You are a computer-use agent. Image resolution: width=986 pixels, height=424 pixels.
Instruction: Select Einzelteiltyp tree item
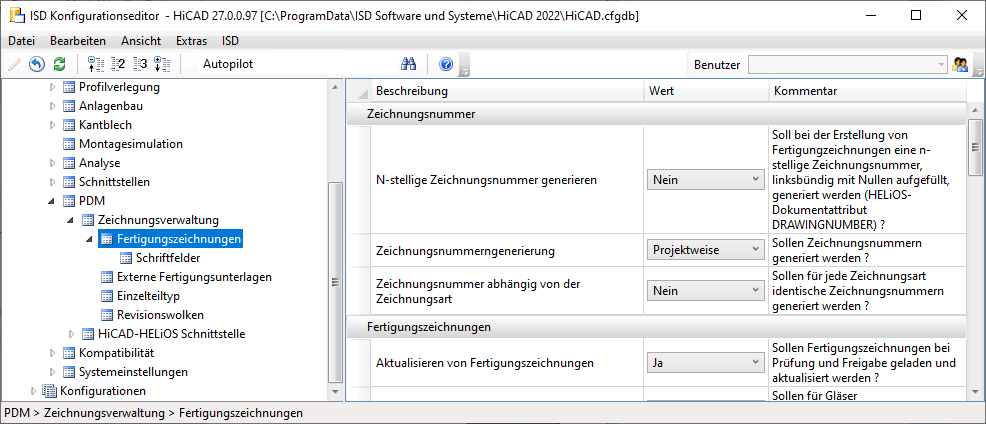148,296
